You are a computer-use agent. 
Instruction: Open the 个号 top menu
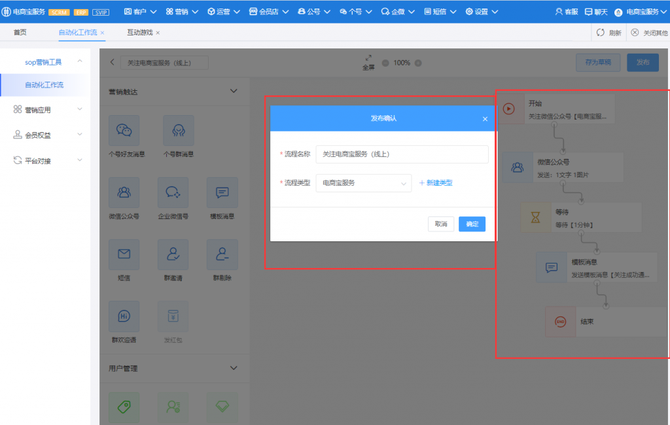(356, 12)
